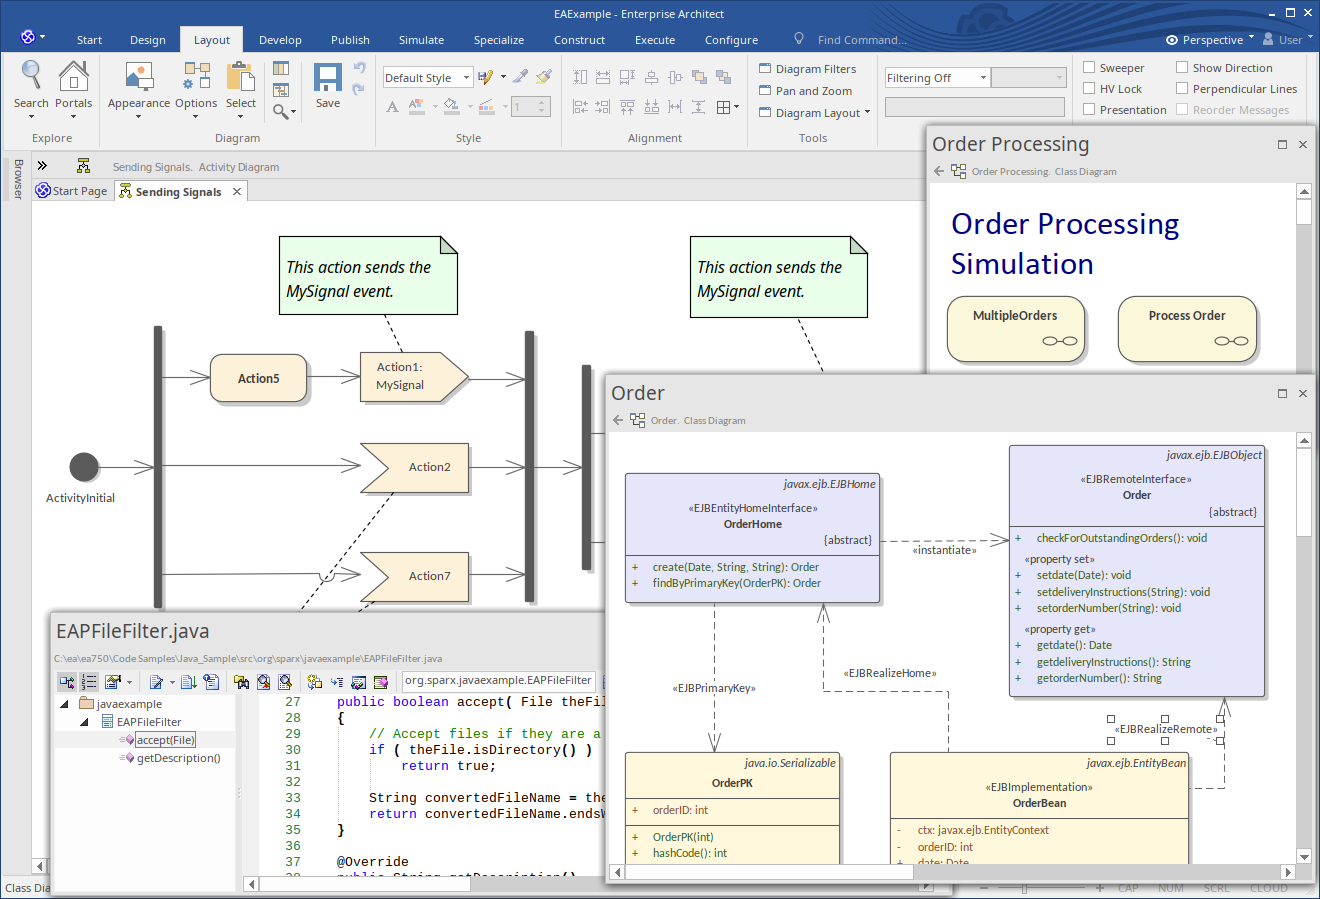Collapse the javaexample tree node
Image resolution: width=1320 pixels, height=899 pixels.
pyautogui.click(x=65, y=704)
